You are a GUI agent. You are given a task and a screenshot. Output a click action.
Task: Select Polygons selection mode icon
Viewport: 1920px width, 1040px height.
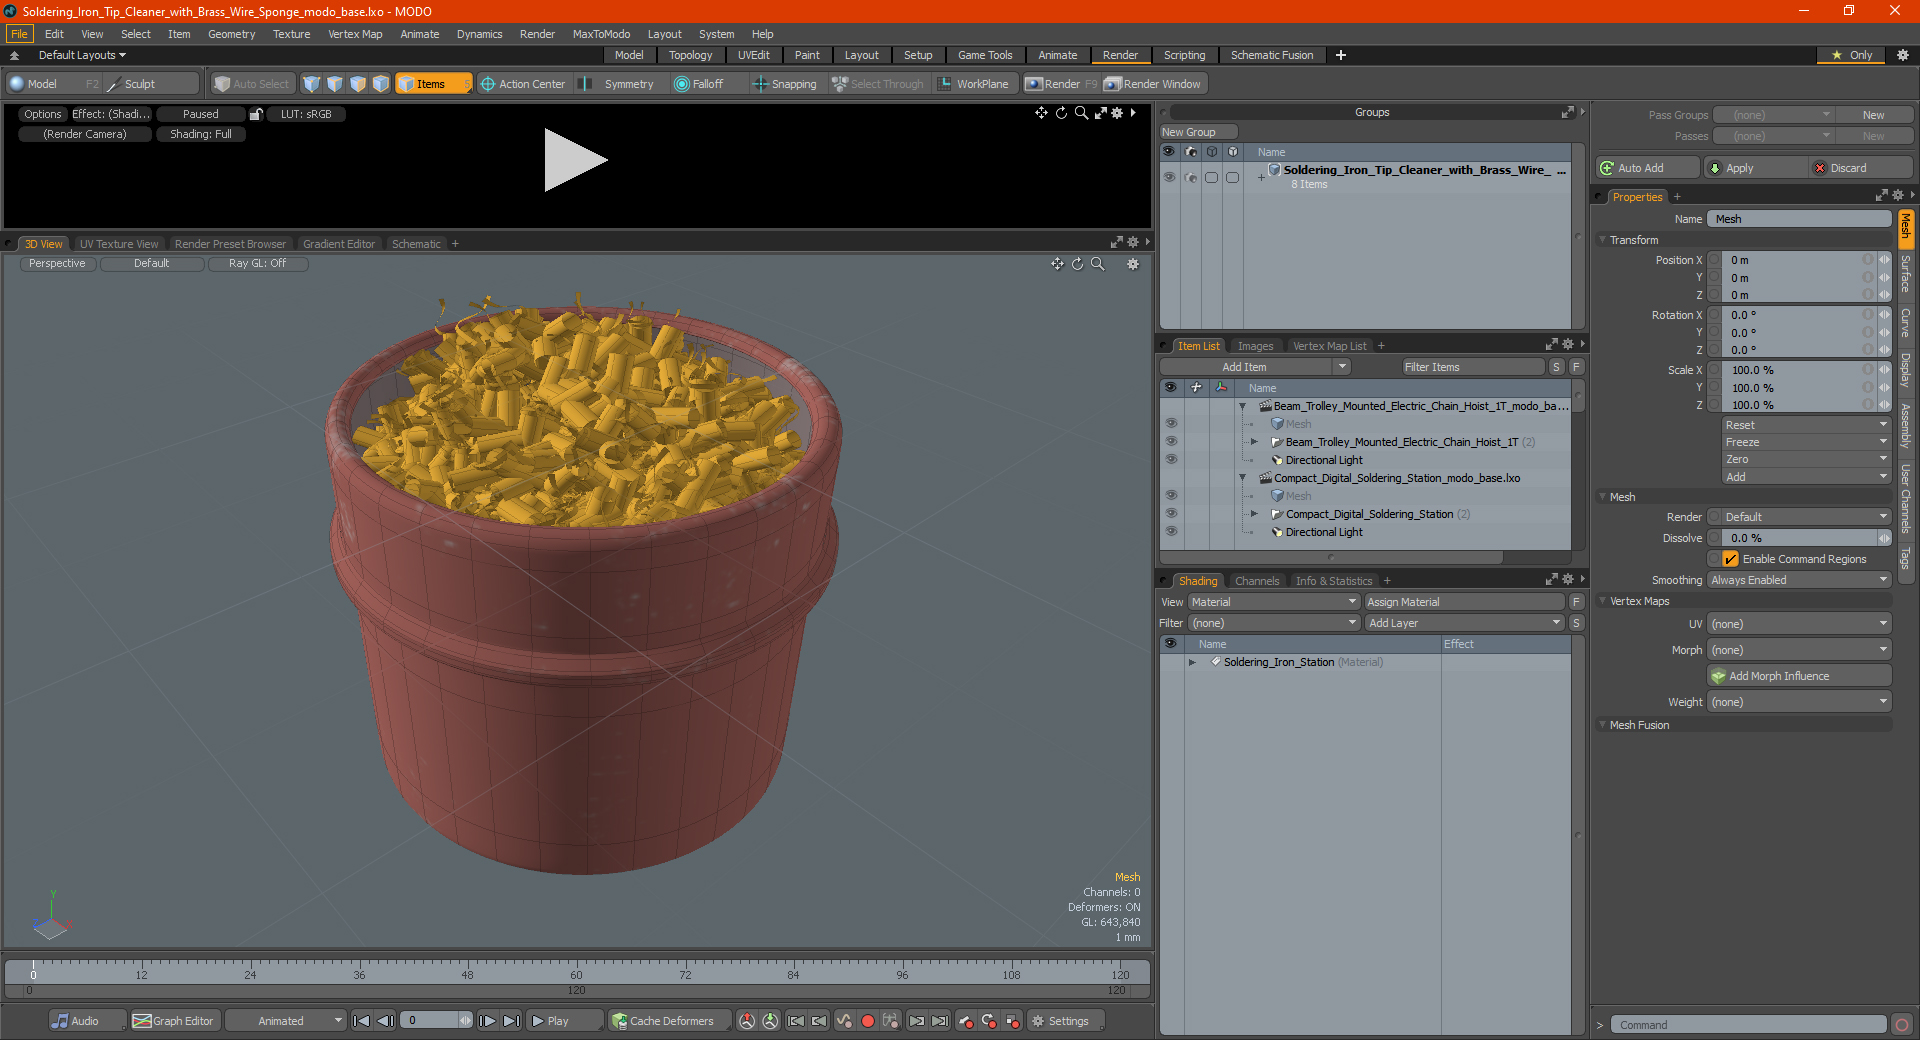(358, 84)
